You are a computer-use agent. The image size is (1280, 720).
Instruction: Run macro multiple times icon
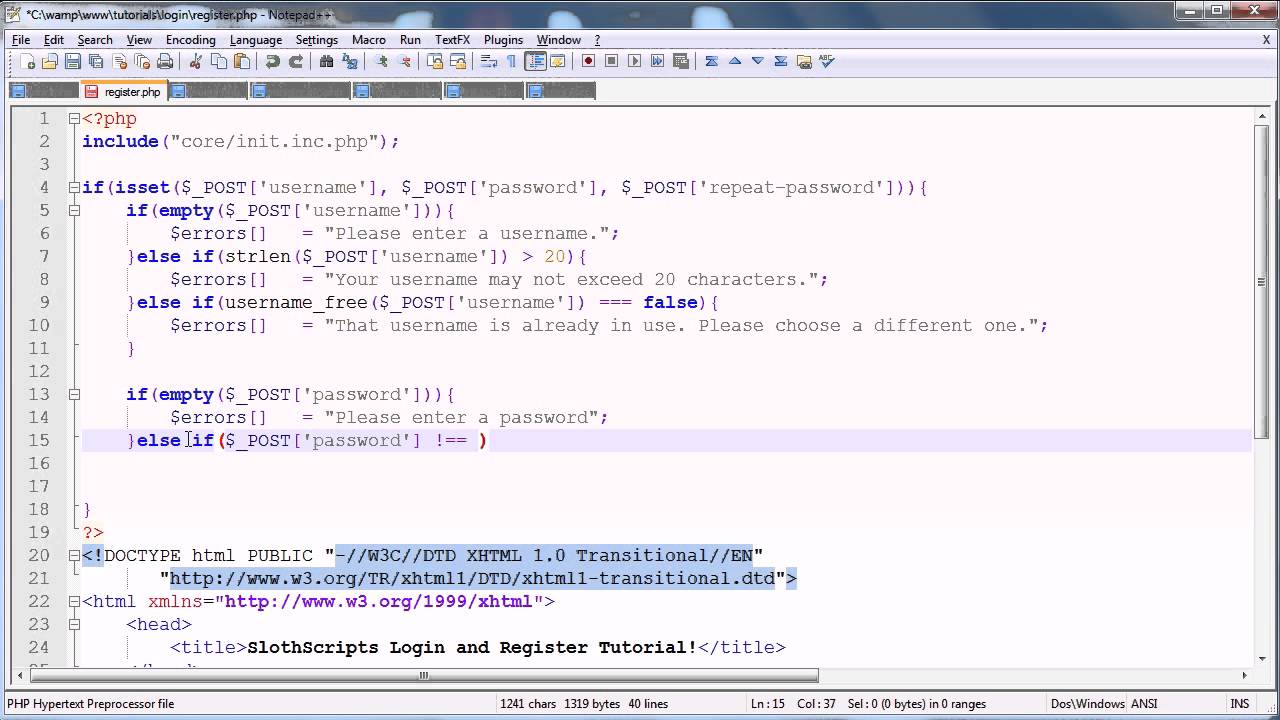(x=657, y=61)
